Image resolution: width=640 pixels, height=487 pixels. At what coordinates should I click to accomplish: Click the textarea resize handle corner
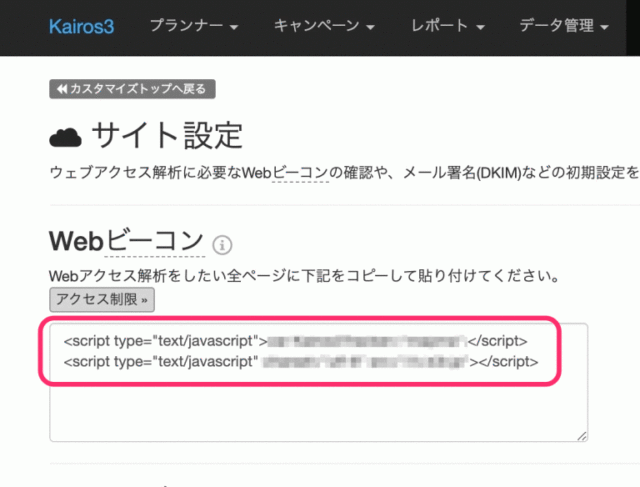coord(582,436)
